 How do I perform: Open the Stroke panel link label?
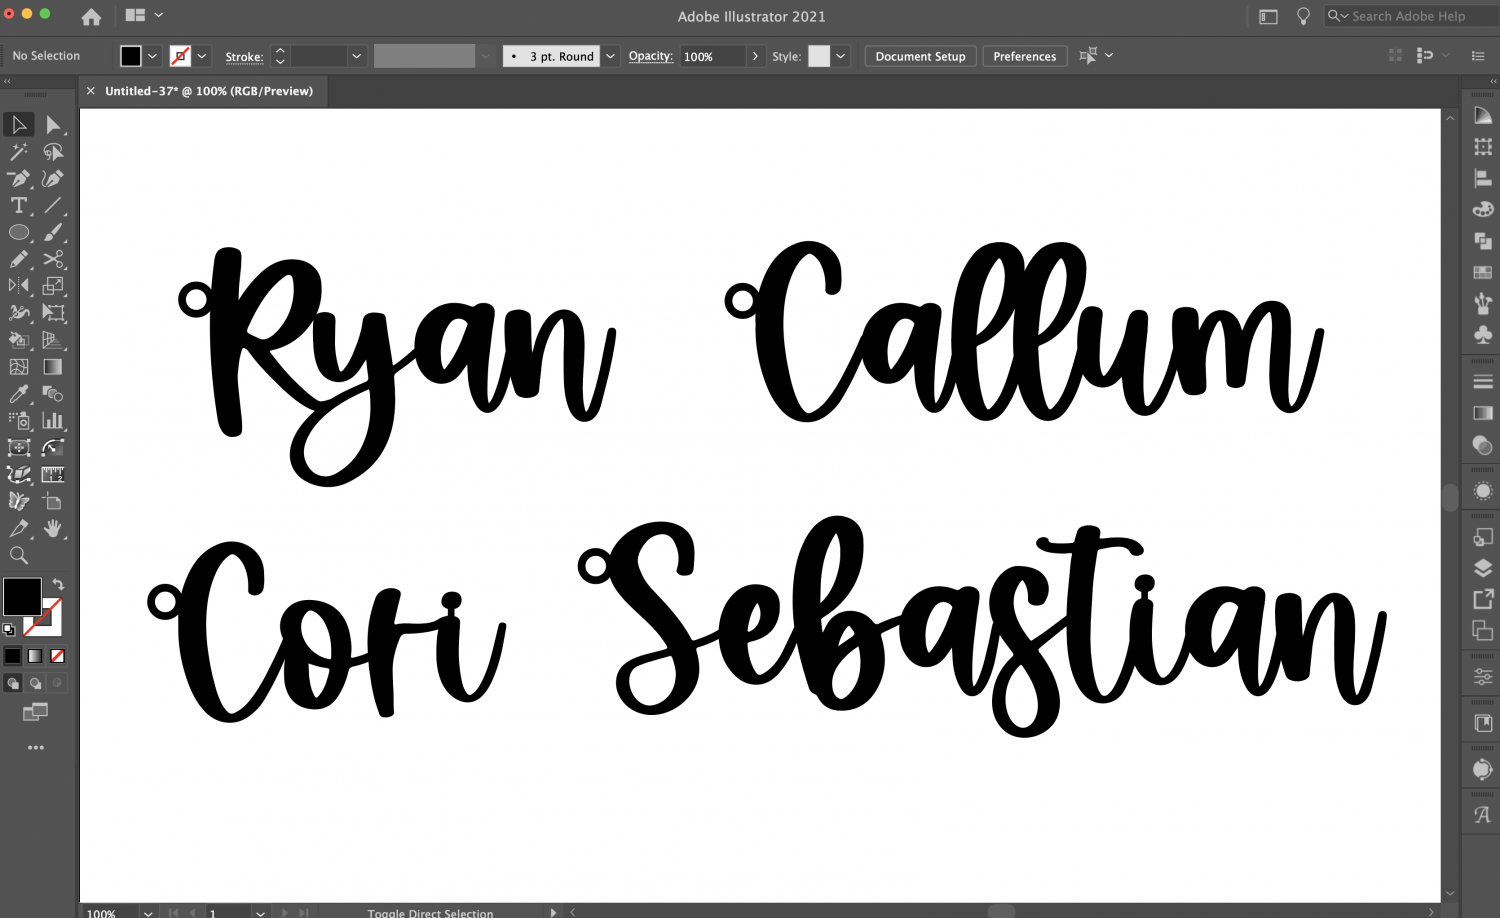(x=244, y=57)
